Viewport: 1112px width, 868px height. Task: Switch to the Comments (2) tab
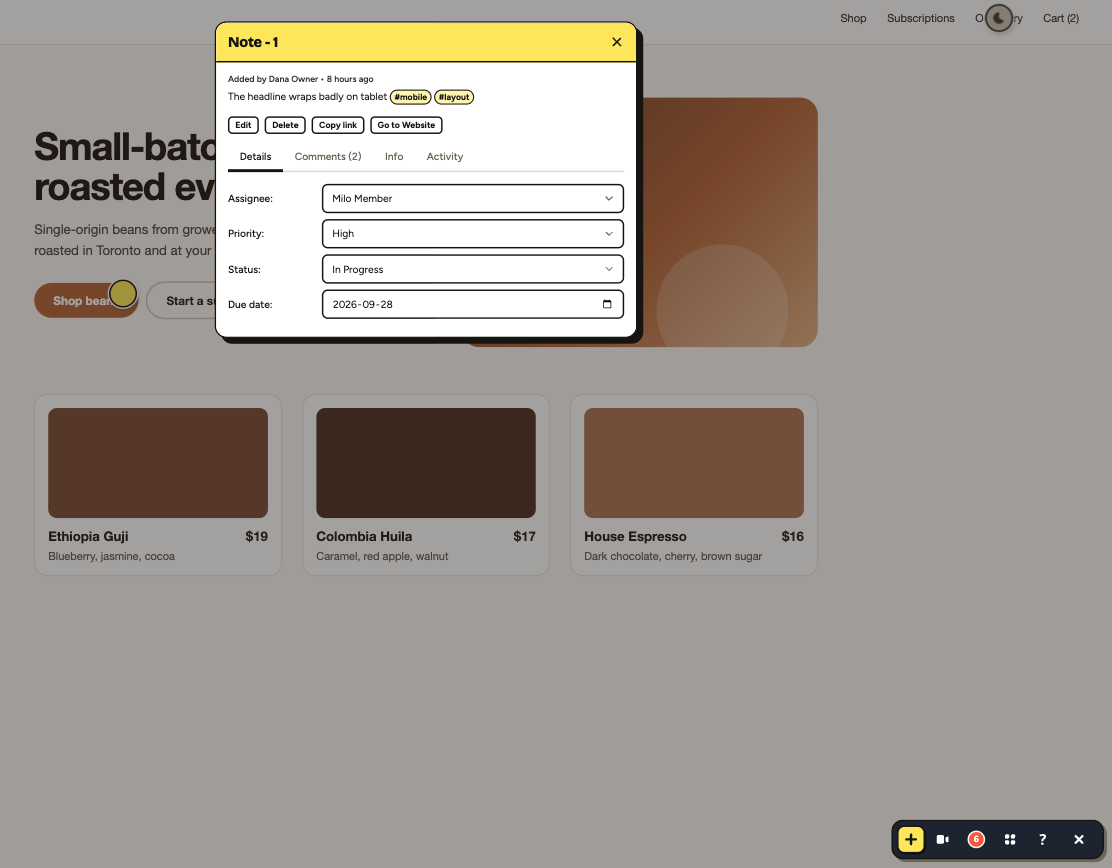[x=328, y=157]
